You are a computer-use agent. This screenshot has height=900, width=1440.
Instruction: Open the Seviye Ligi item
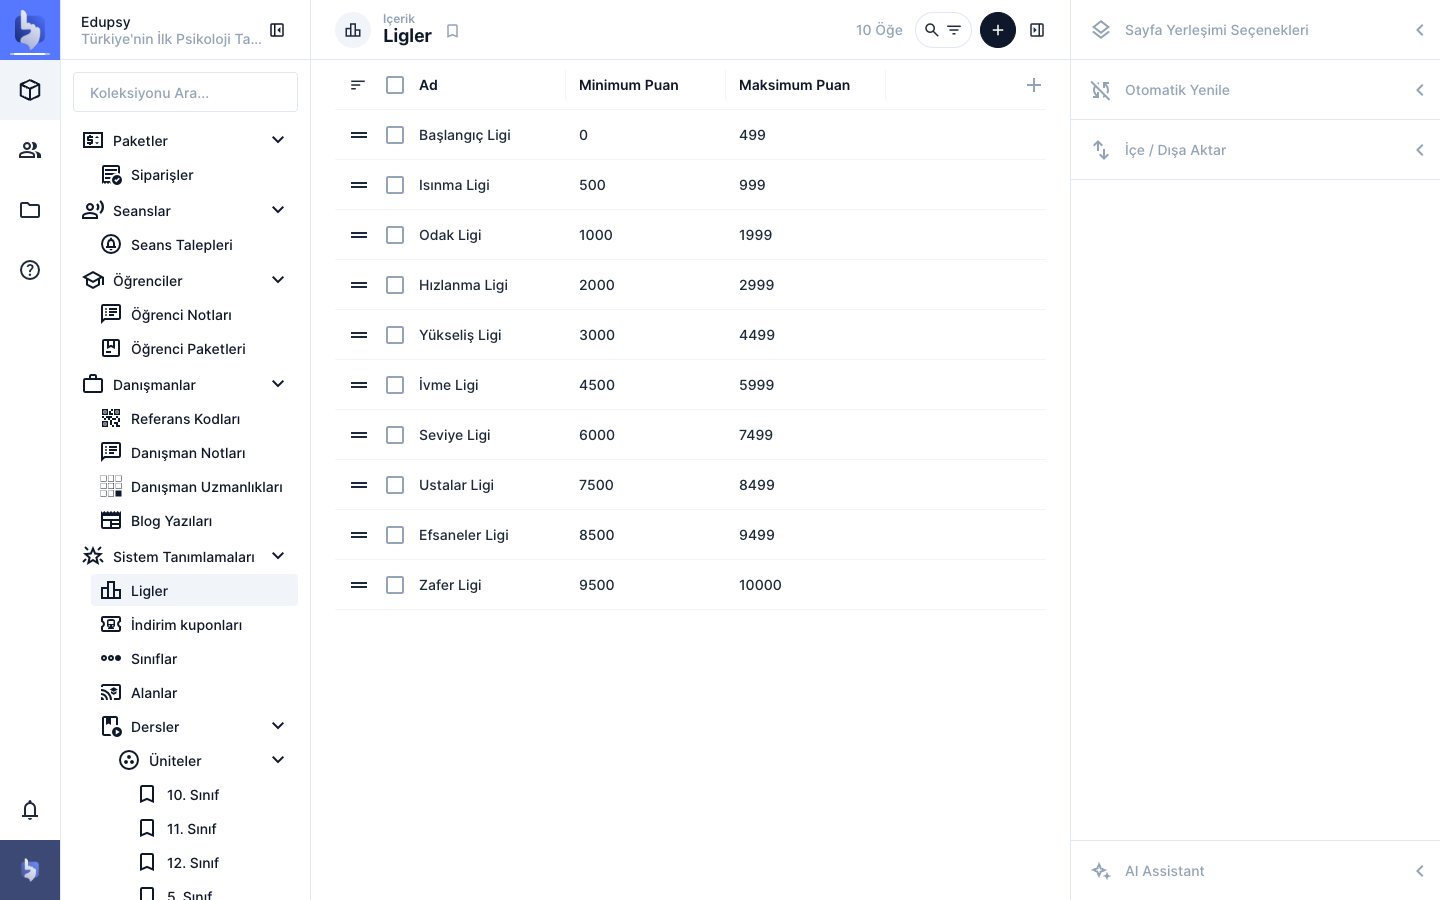click(454, 435)
